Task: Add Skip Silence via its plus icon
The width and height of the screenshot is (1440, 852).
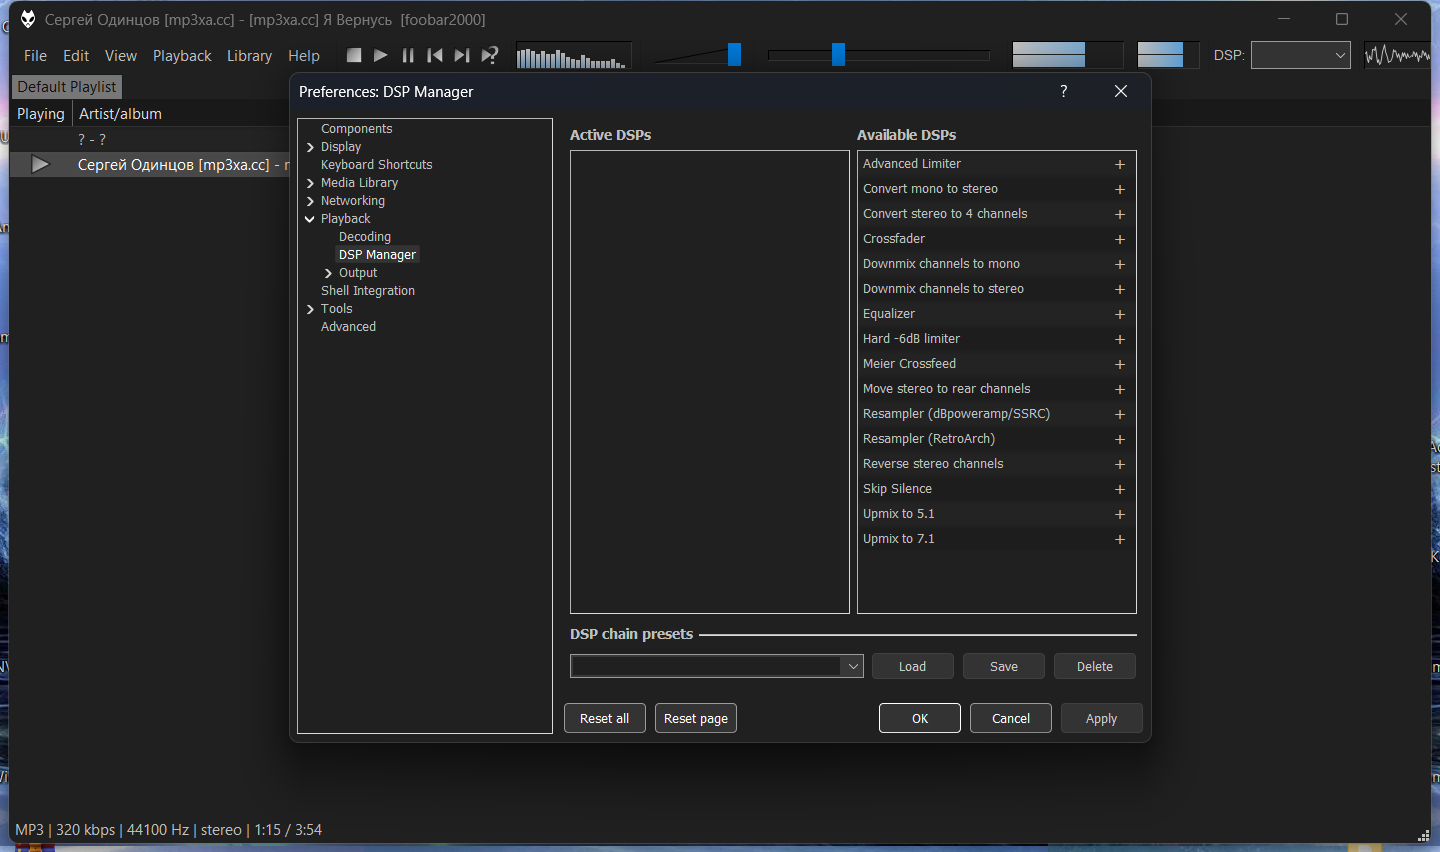Action: coord(1120,490)
